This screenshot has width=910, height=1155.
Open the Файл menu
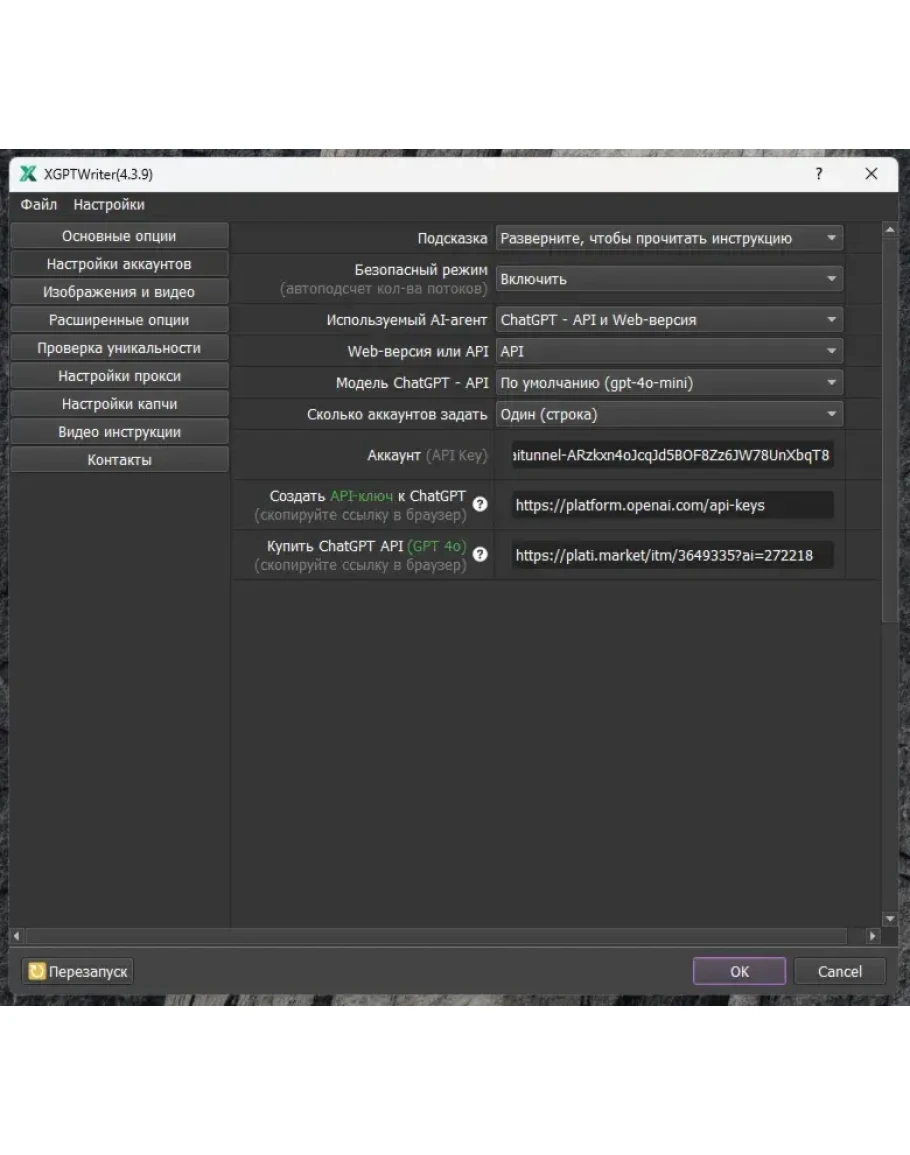tap(38, 205)
